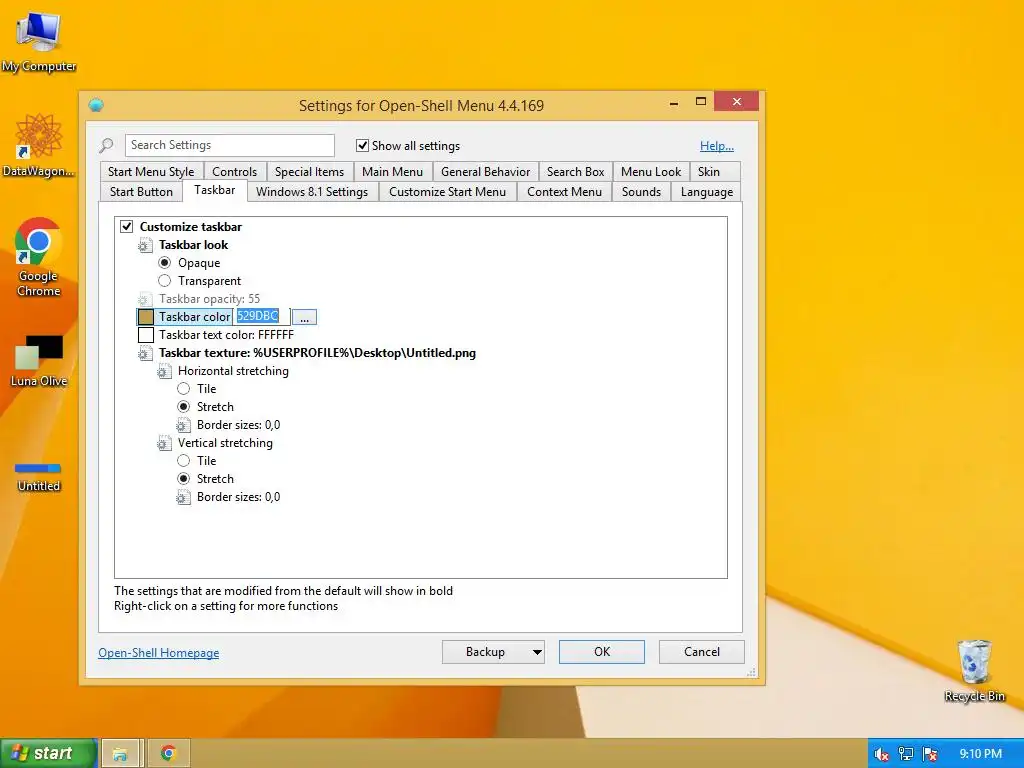Select the Untitled image on desktop

click(x=39, y=477)
